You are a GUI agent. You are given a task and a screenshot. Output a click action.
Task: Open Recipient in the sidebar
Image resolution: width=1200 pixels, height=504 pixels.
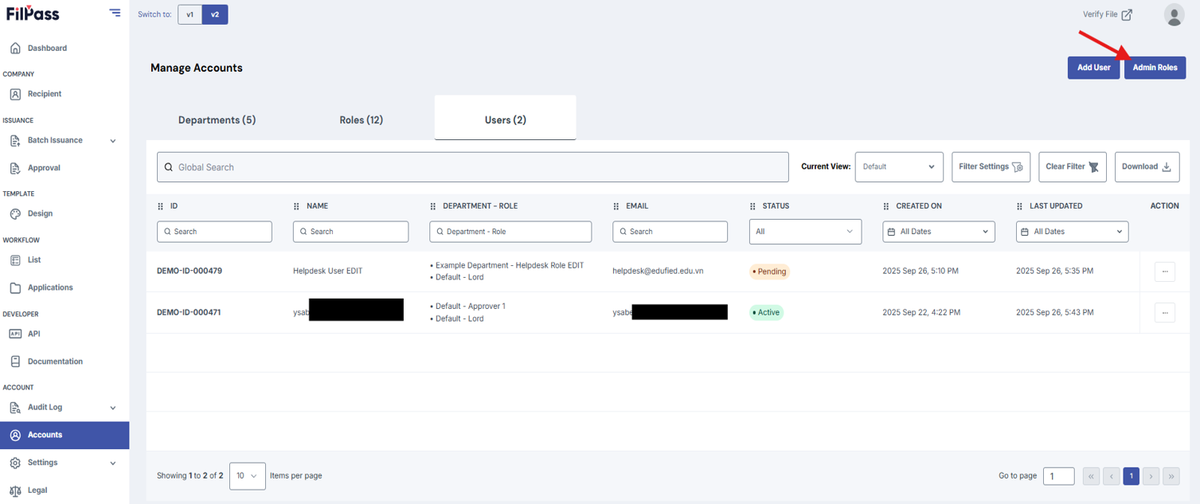[44, 94]
